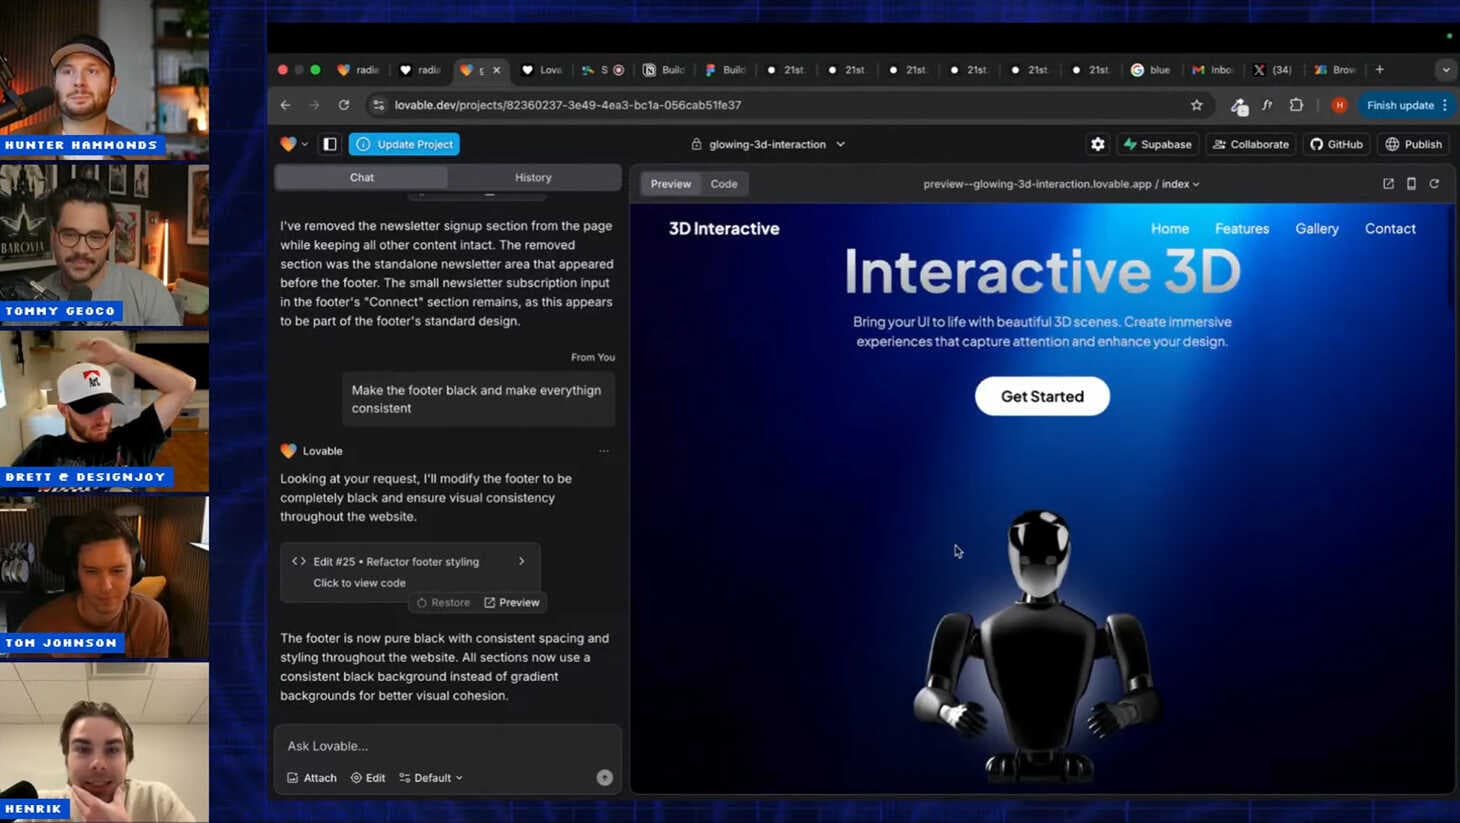Toggle the Edit mode in chat box
The height and width of the screenshot is (823, 1460).
(x=368, y=777)
